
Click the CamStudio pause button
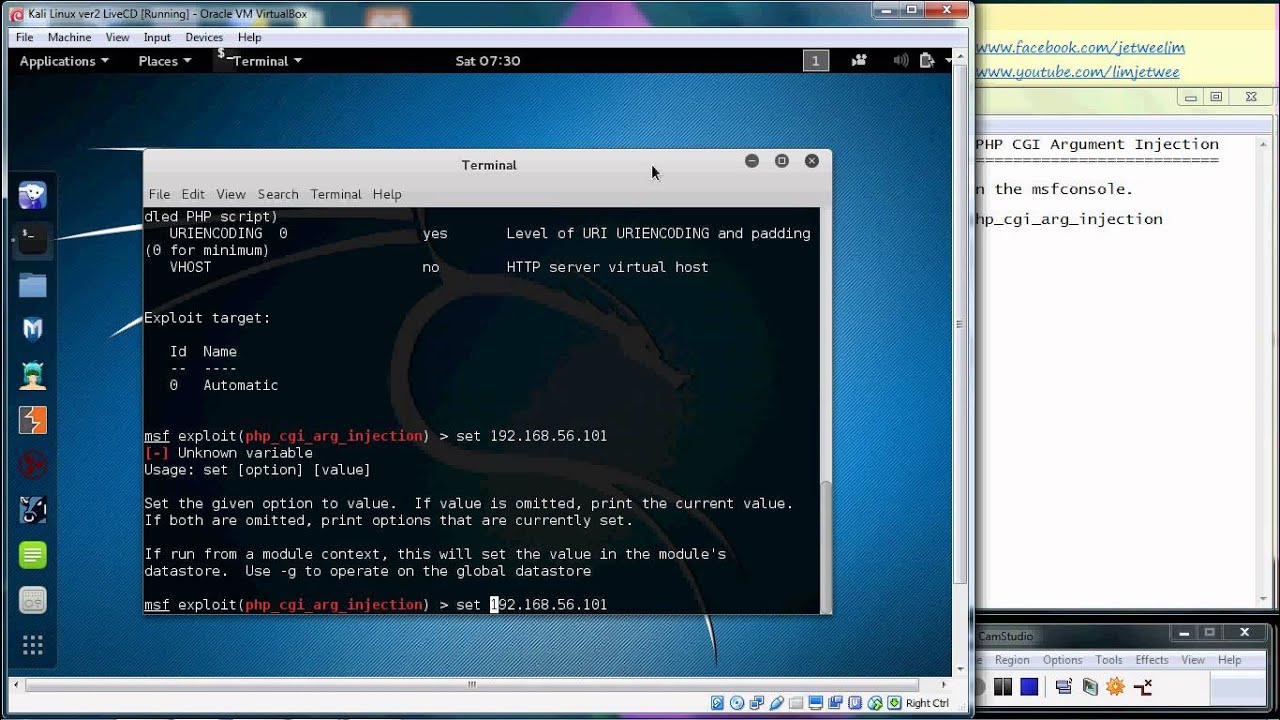(x=1003, y=686)
